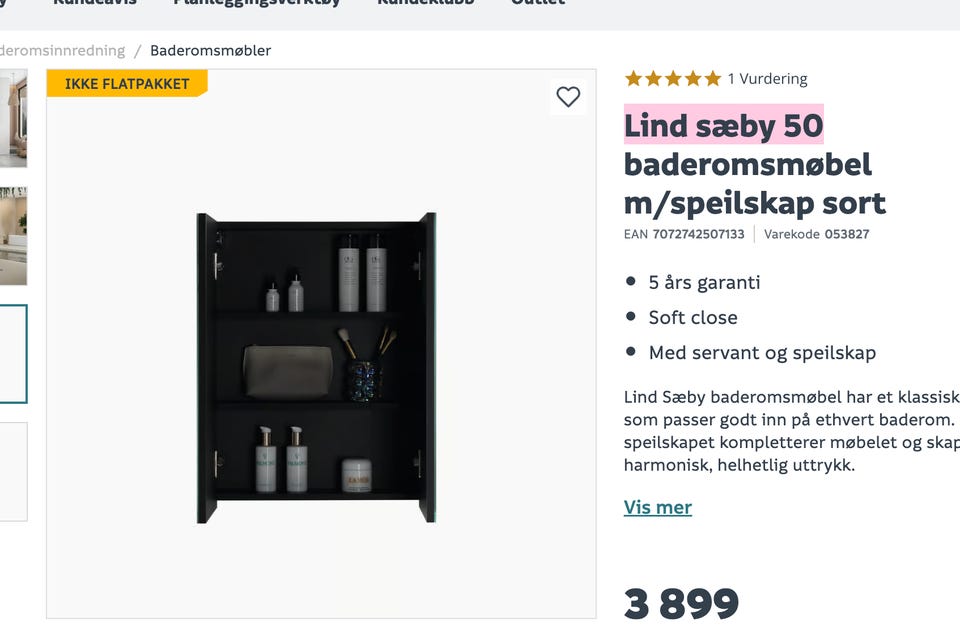Select Outlet in the top menu
The width and height of the screenshot is (960, 631).
538,3
